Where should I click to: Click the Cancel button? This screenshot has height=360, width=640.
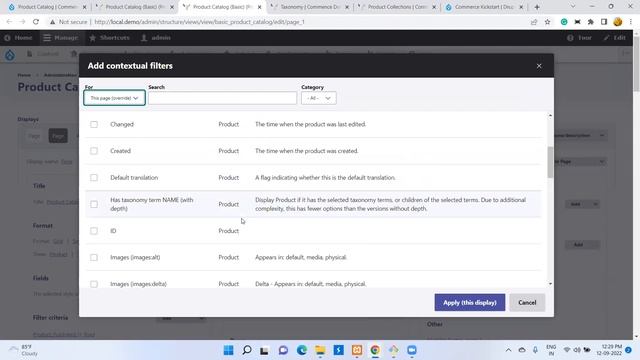pyautogui.click(x=527, y=302)
